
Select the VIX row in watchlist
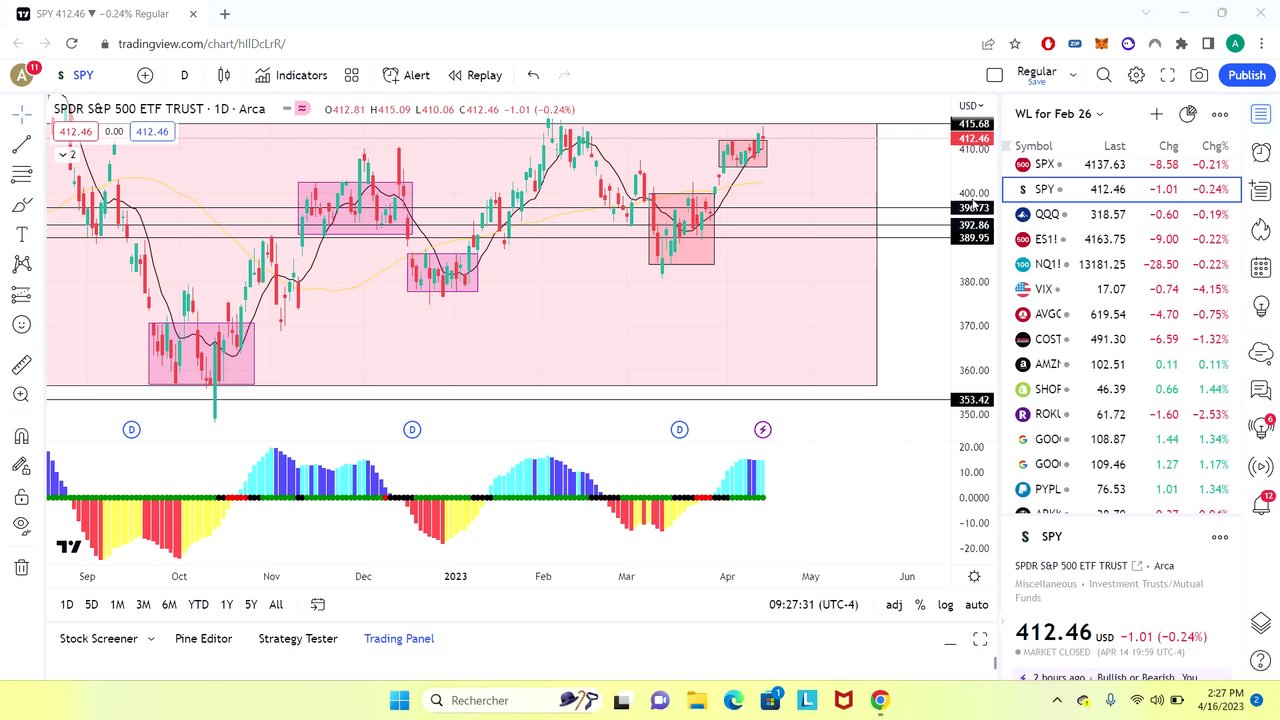[x=1122, y=289]
